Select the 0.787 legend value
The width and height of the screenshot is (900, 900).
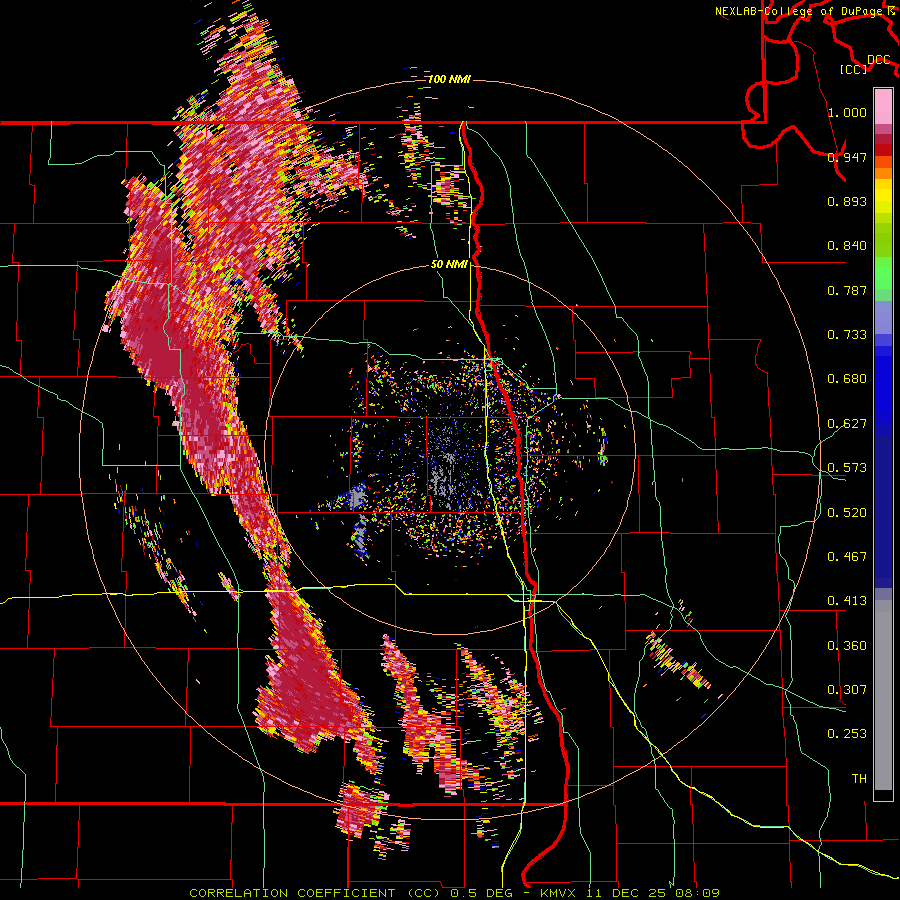tap(847, 290)
